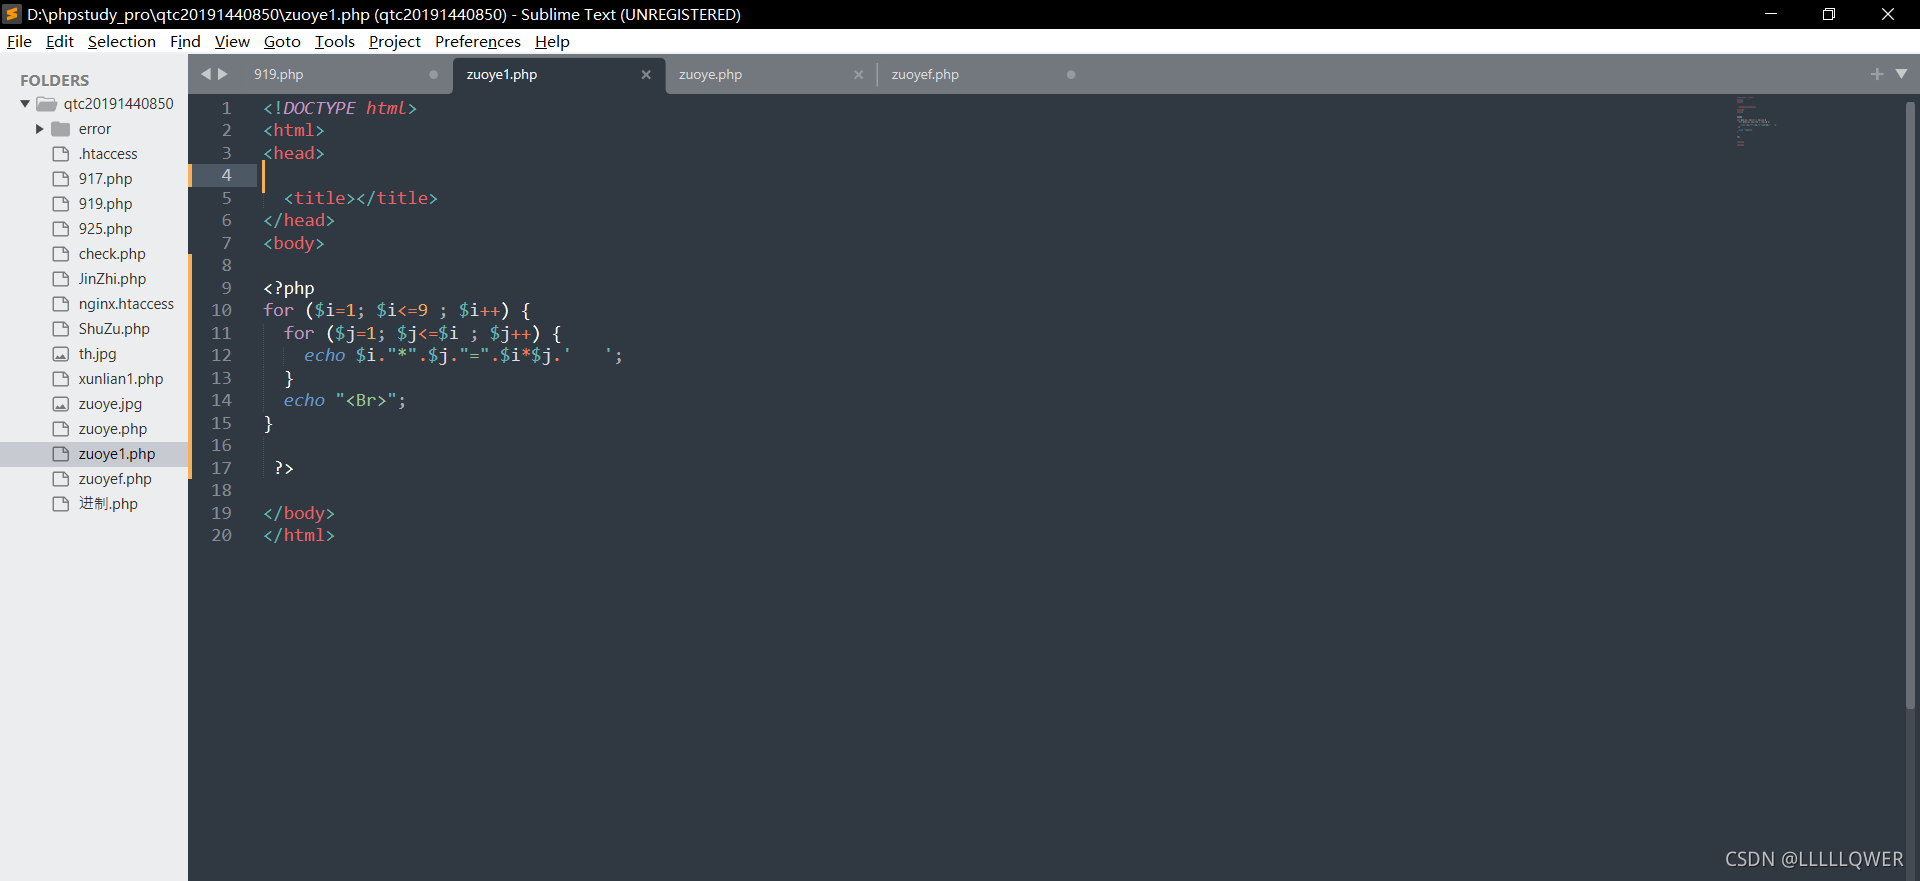The image size is (1920, 881).
Task: Open the Help menu
Action: pyautogui.click(x=552, y=41)
